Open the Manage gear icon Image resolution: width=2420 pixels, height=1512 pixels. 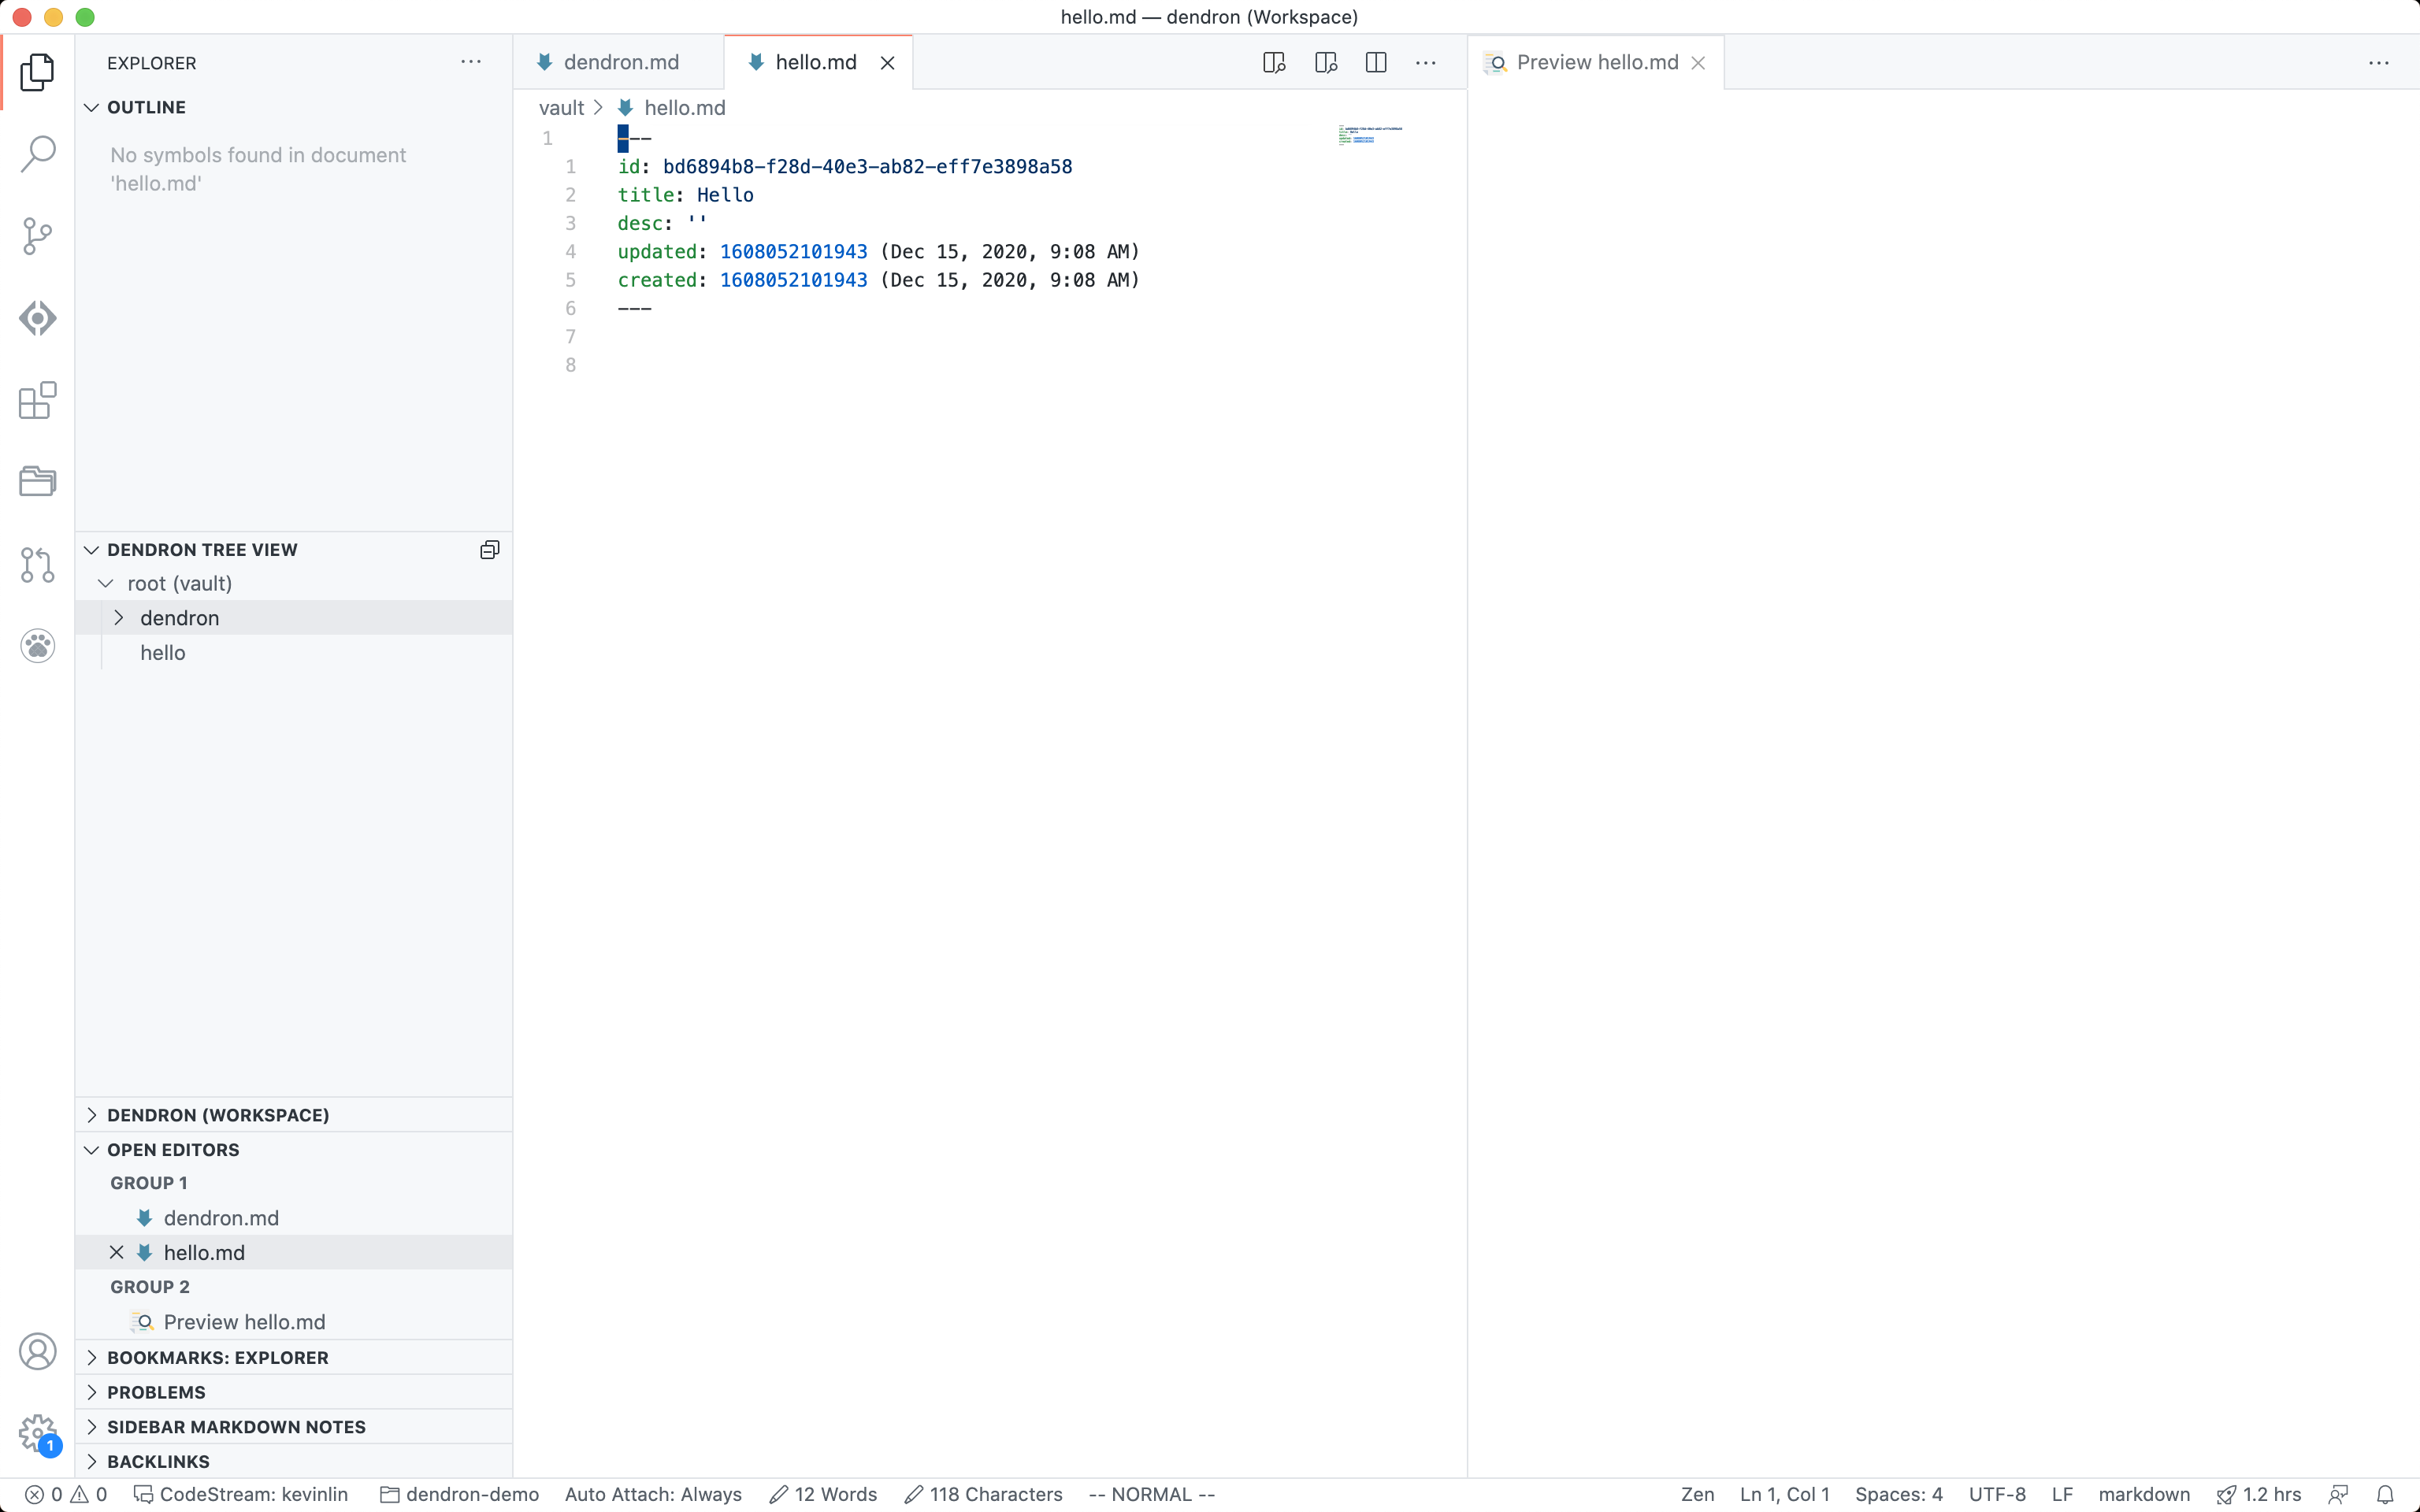(37, 1434)
